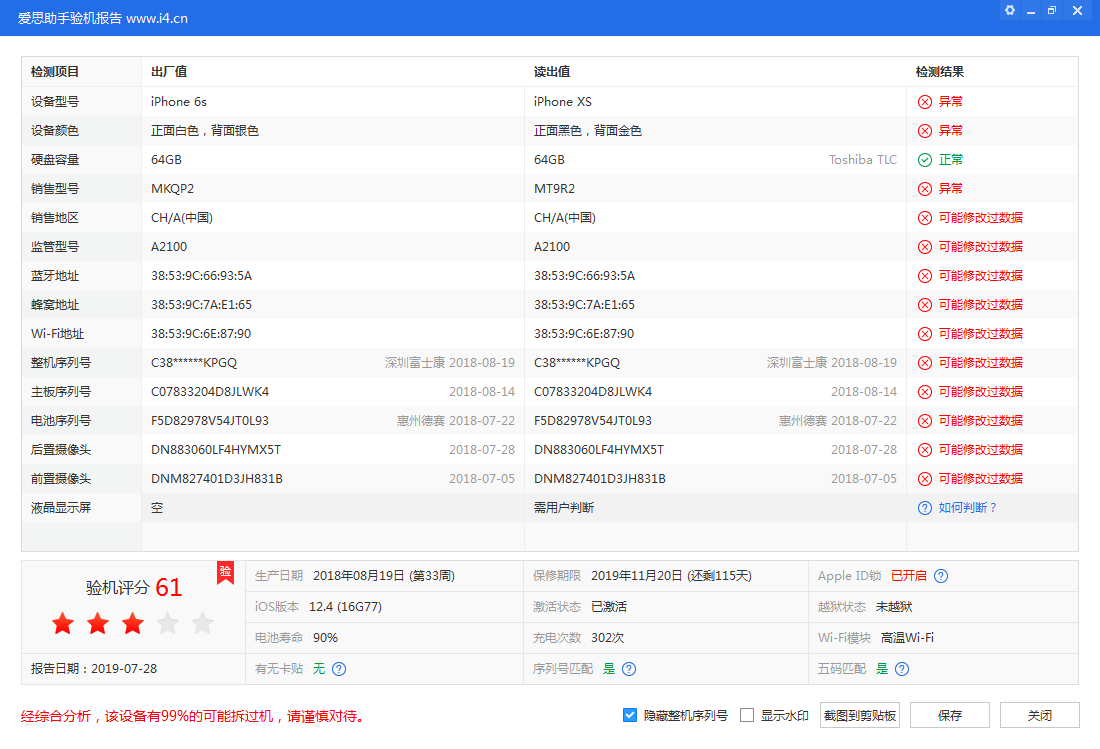Image resolution: width=1100 pixels, height=749 pixels.
Task: Click the third red rating star
Action: [133, 624]
